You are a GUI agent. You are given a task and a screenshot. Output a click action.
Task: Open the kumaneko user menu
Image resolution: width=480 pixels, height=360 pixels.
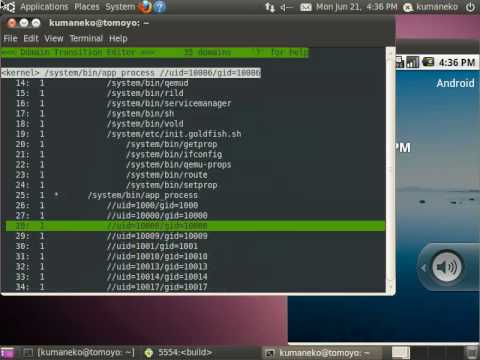430,7
